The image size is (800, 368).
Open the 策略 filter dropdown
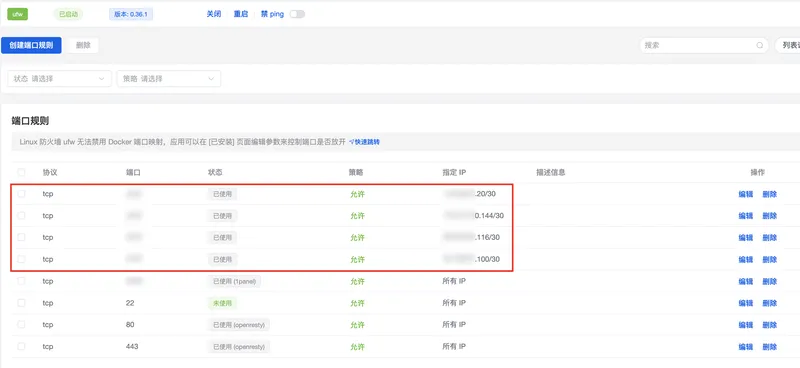pyautogui.click(x=169, y=79)
